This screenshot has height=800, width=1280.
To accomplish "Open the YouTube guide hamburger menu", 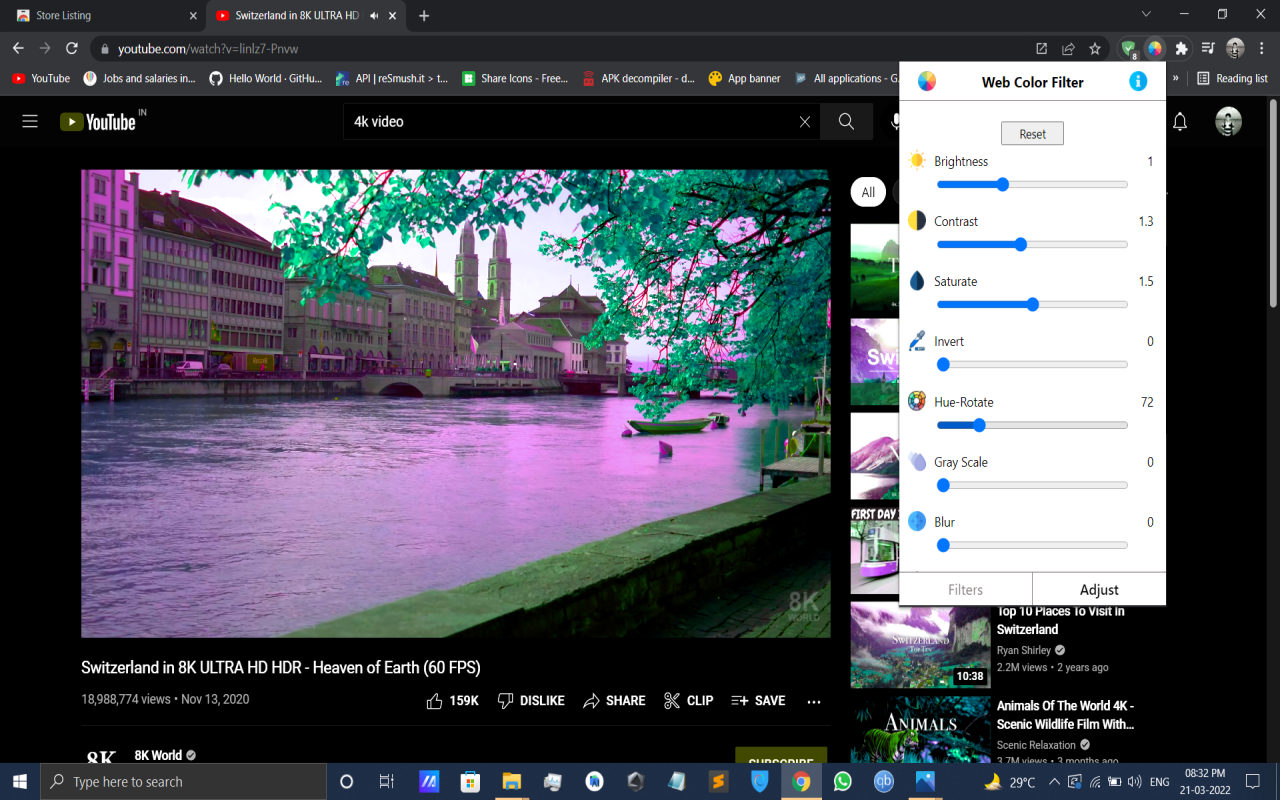I will 30,121.
